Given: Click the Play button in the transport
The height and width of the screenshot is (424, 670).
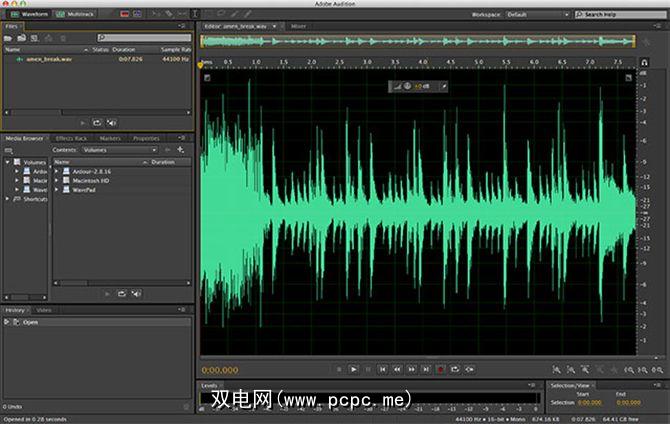Looking at the screenshot, I should coord(353,369).
